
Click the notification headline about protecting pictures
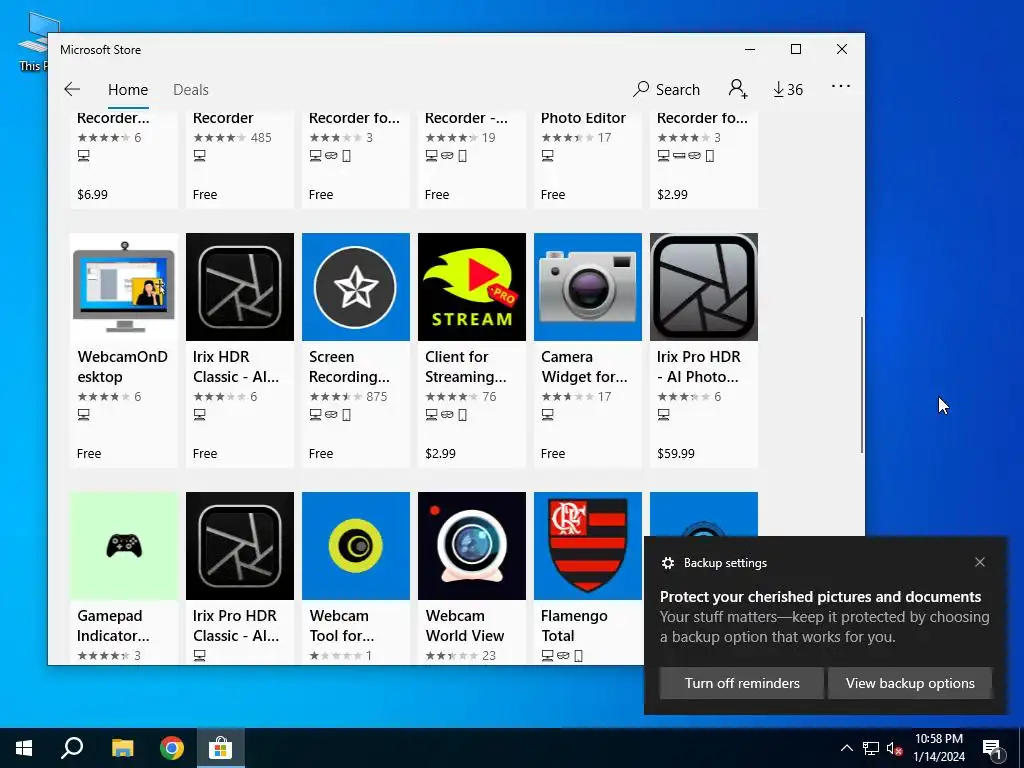(820, 596)
